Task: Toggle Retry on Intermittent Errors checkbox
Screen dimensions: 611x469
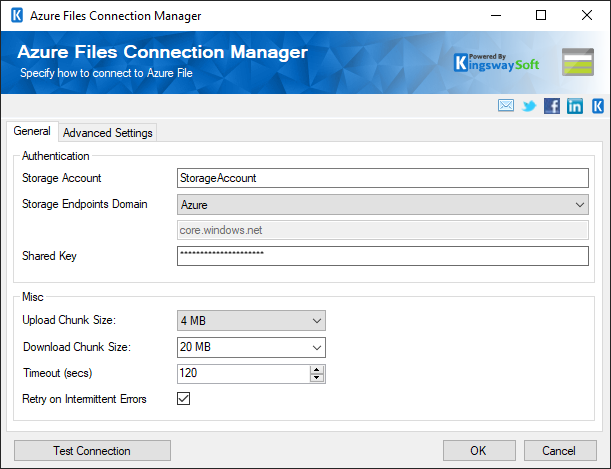Action: pos(184,398)
